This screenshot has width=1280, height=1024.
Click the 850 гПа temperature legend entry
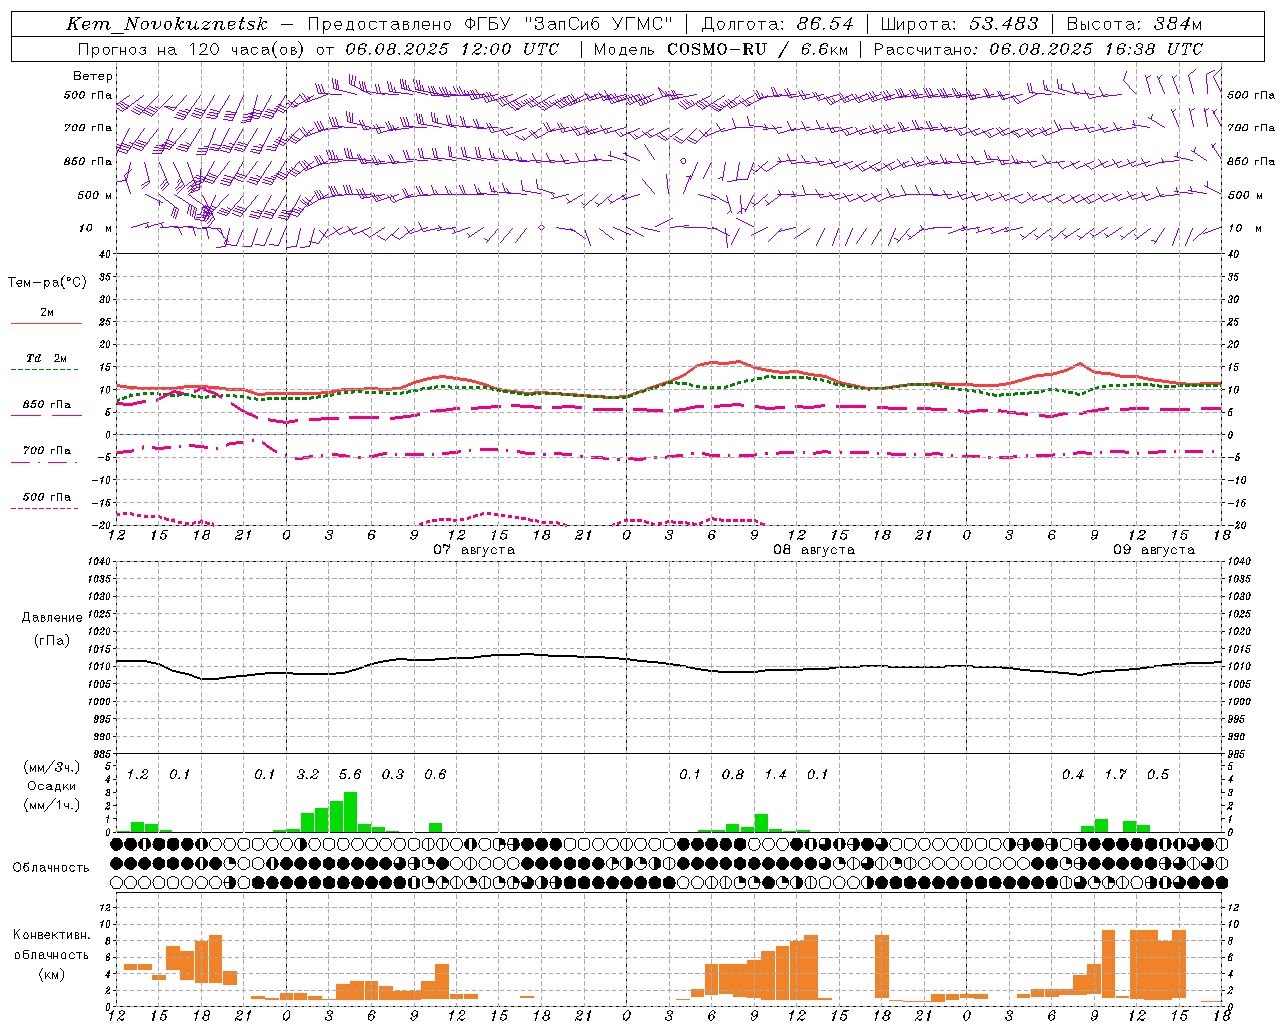click(x=47, y=405)
